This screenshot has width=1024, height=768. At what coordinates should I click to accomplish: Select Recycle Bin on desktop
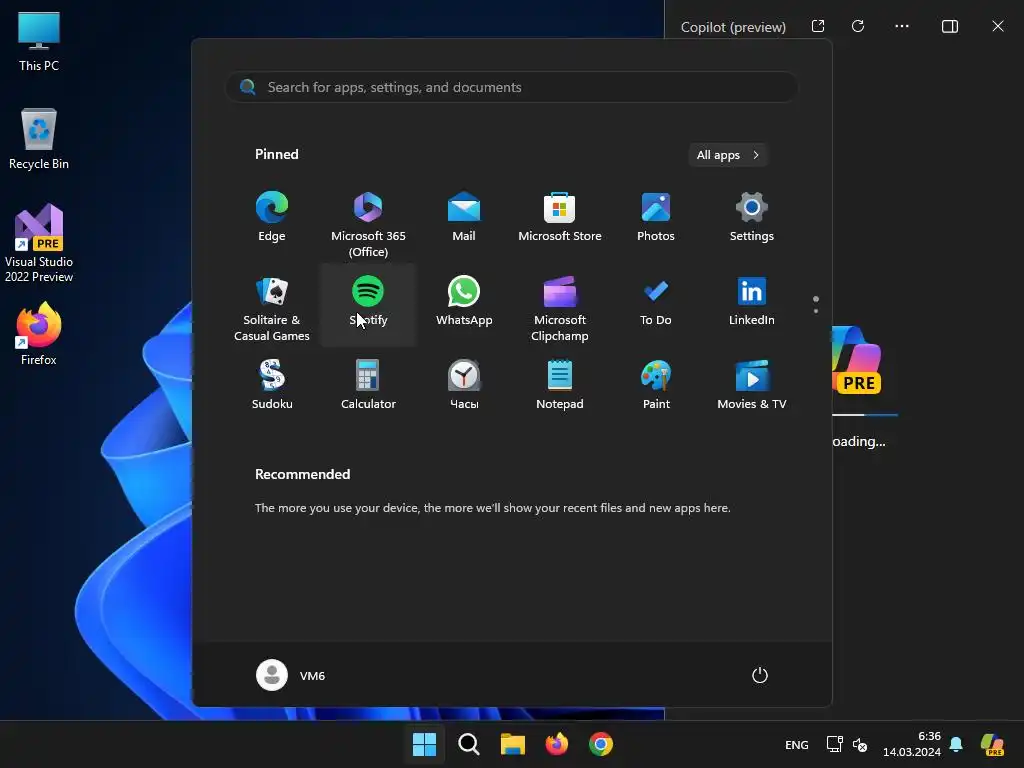click(x=39, y=140)
